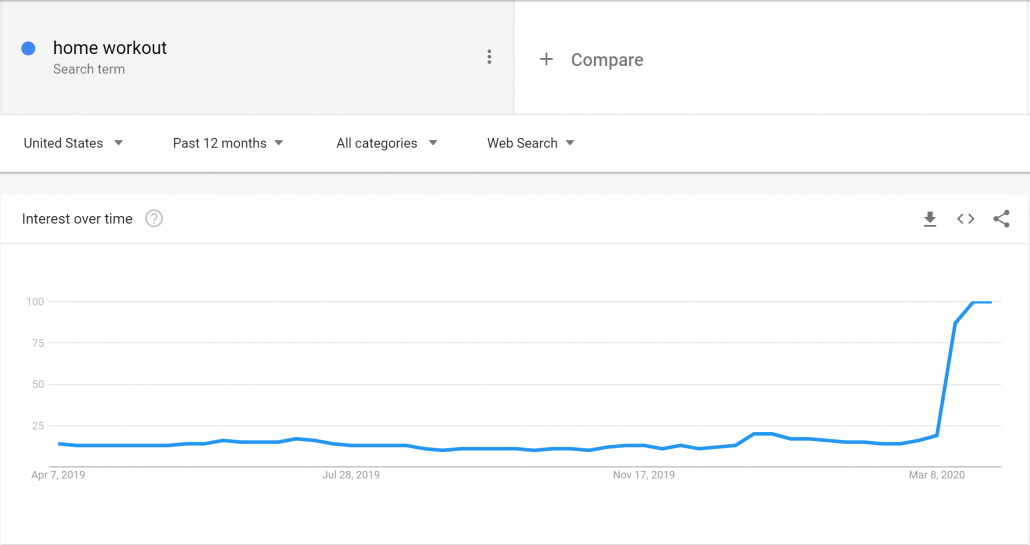Expand the United States region dropdown
Screen dimensions: 1030x545
point(73,143)
